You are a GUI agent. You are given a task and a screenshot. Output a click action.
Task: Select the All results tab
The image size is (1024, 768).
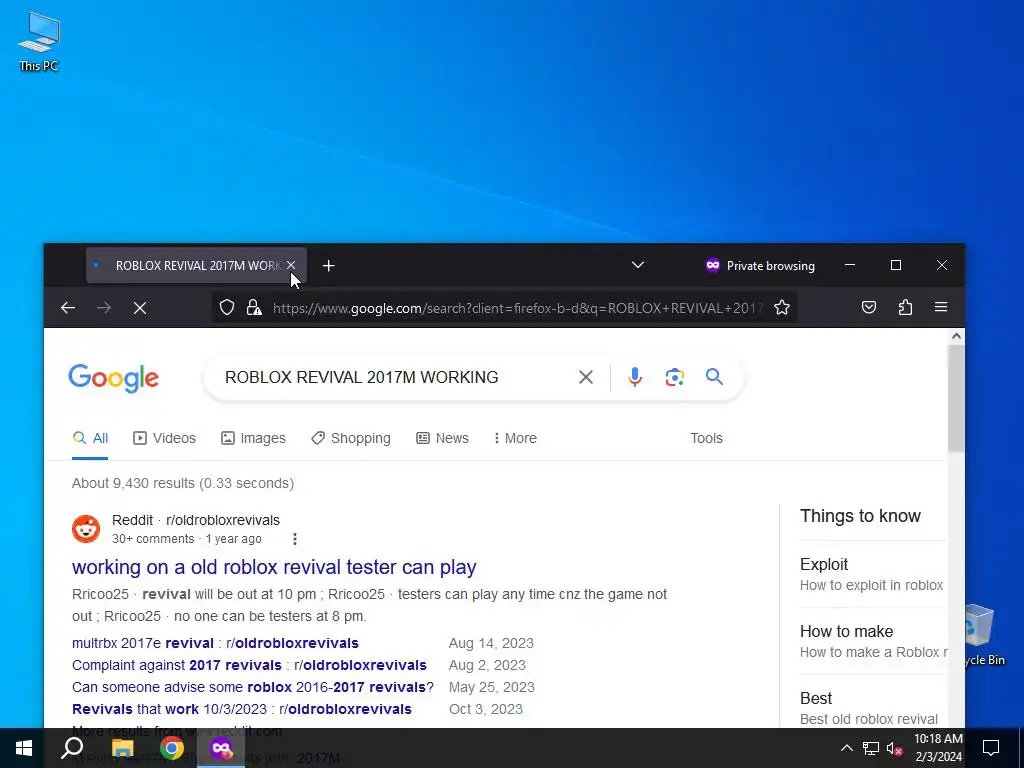pyautogui.click(x=90, y=438)
